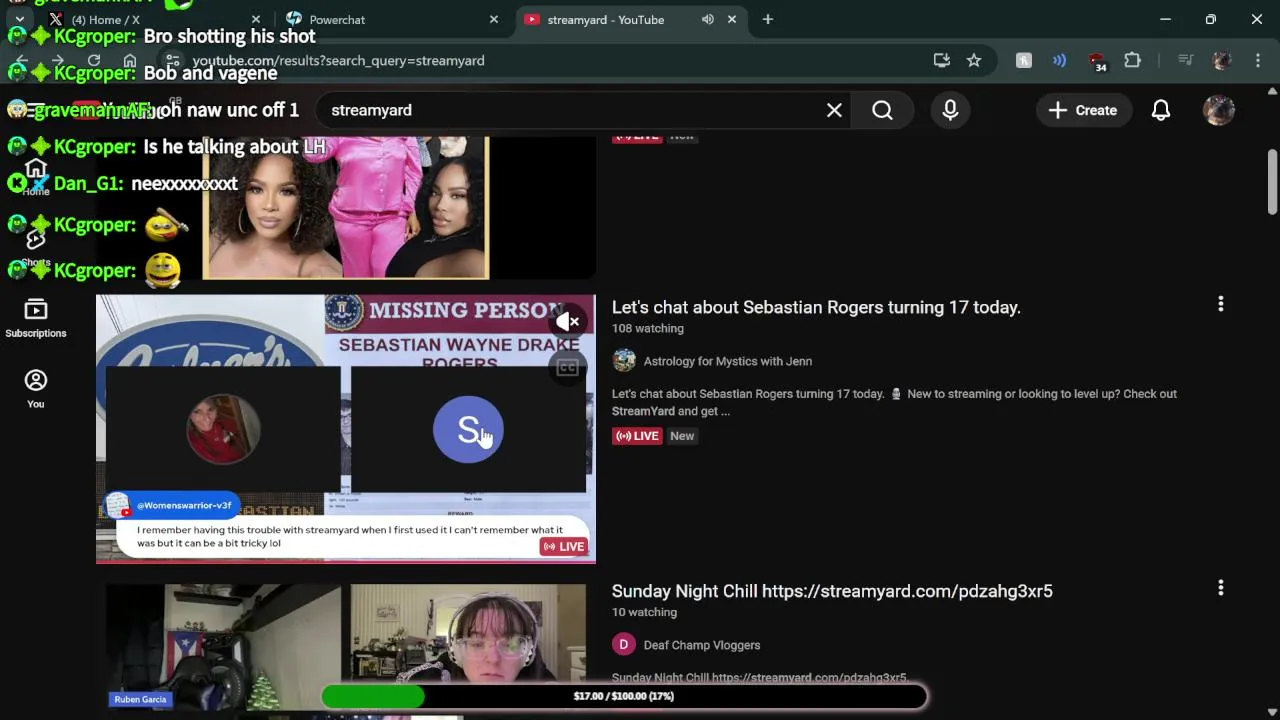This screenshot has width=1280, height=720.
Task: Click the '108 watching' text
Action: (648, 328)
